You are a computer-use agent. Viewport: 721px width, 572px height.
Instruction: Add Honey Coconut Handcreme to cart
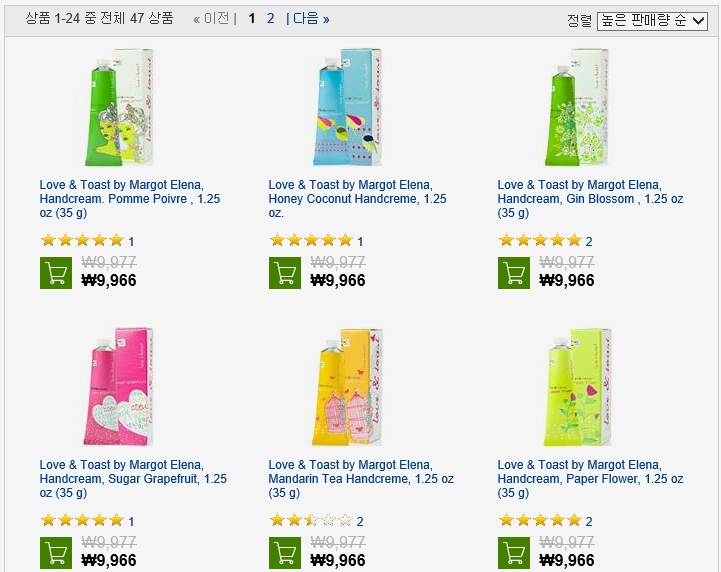click(285, 273)
